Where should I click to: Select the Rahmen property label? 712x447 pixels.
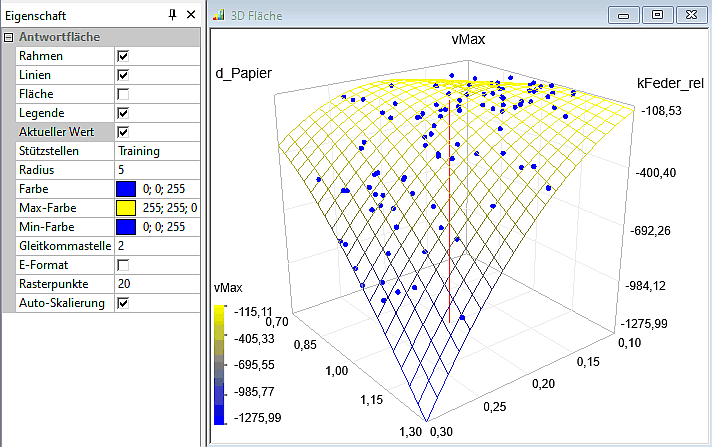point(41,56)
